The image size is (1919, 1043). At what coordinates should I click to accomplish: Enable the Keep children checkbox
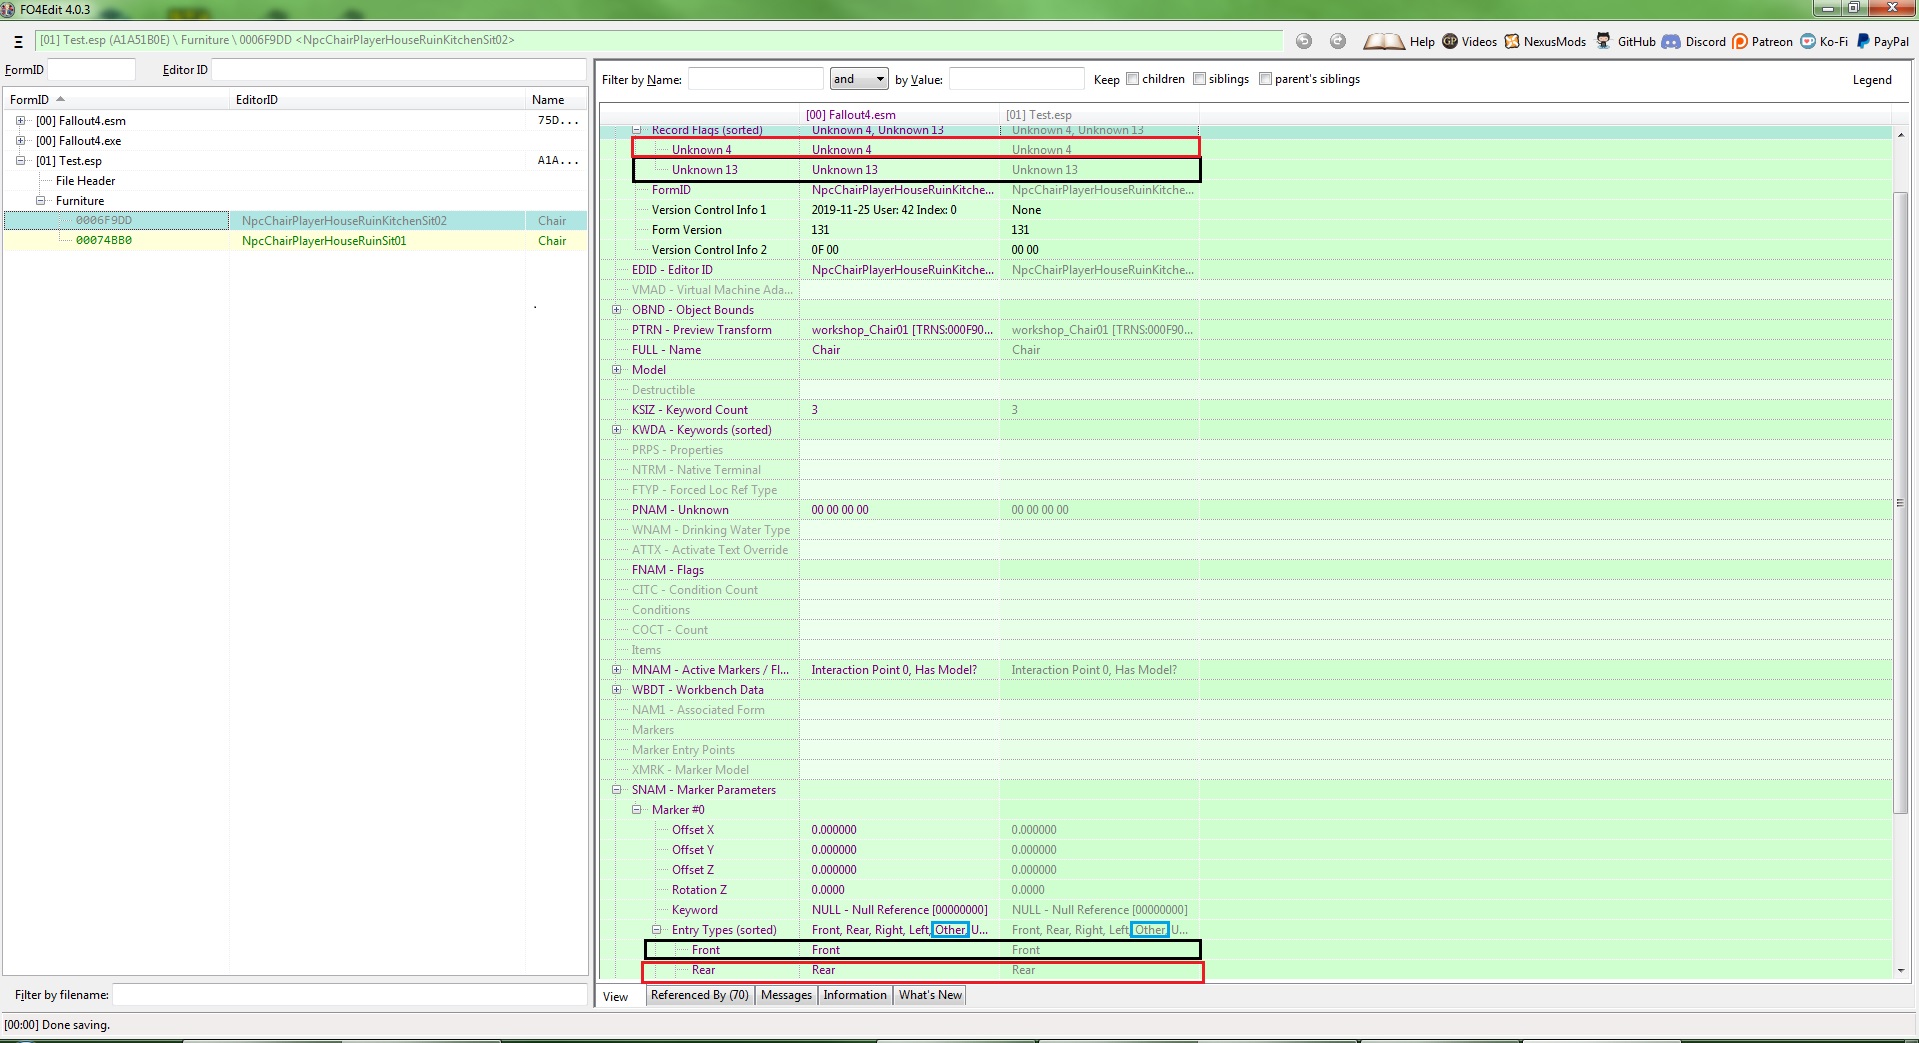click(1133, 79)
